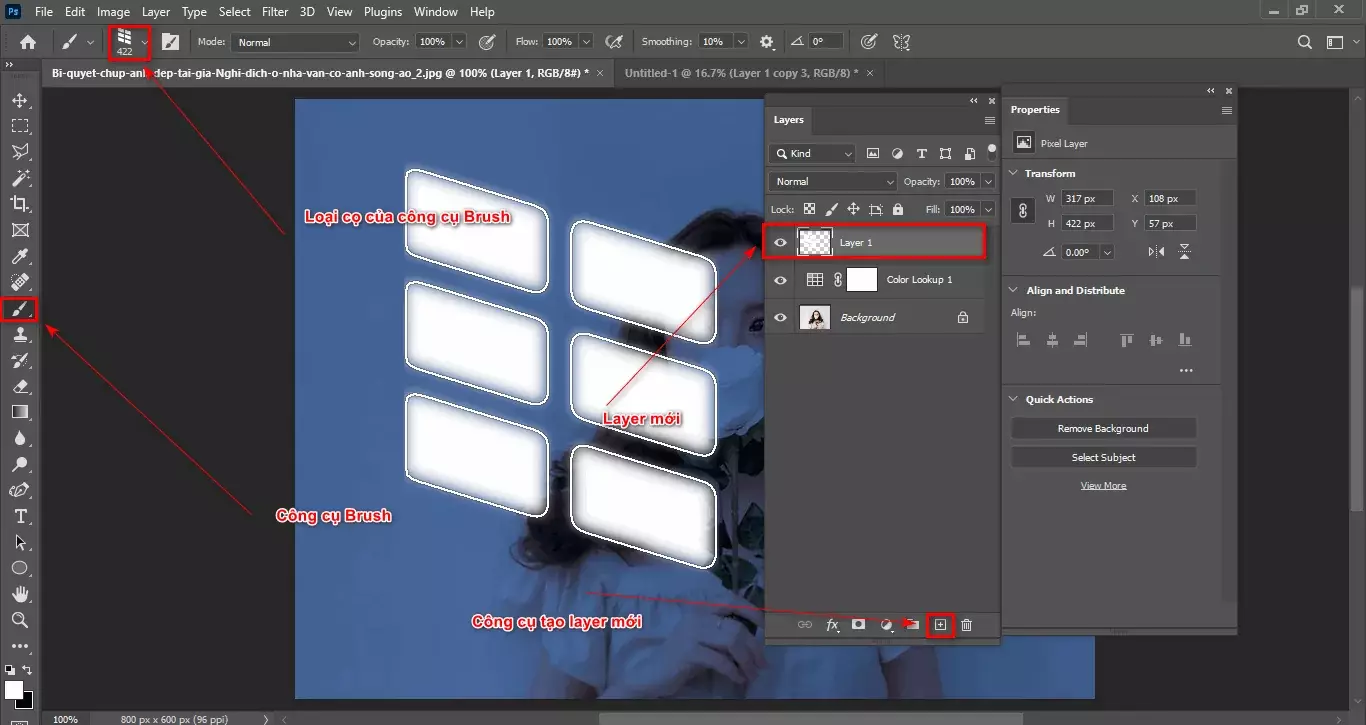This screenshot has height=725, width=1366.
Task: Collapse the Transform section in Properties
Action: click(1013, 173)
